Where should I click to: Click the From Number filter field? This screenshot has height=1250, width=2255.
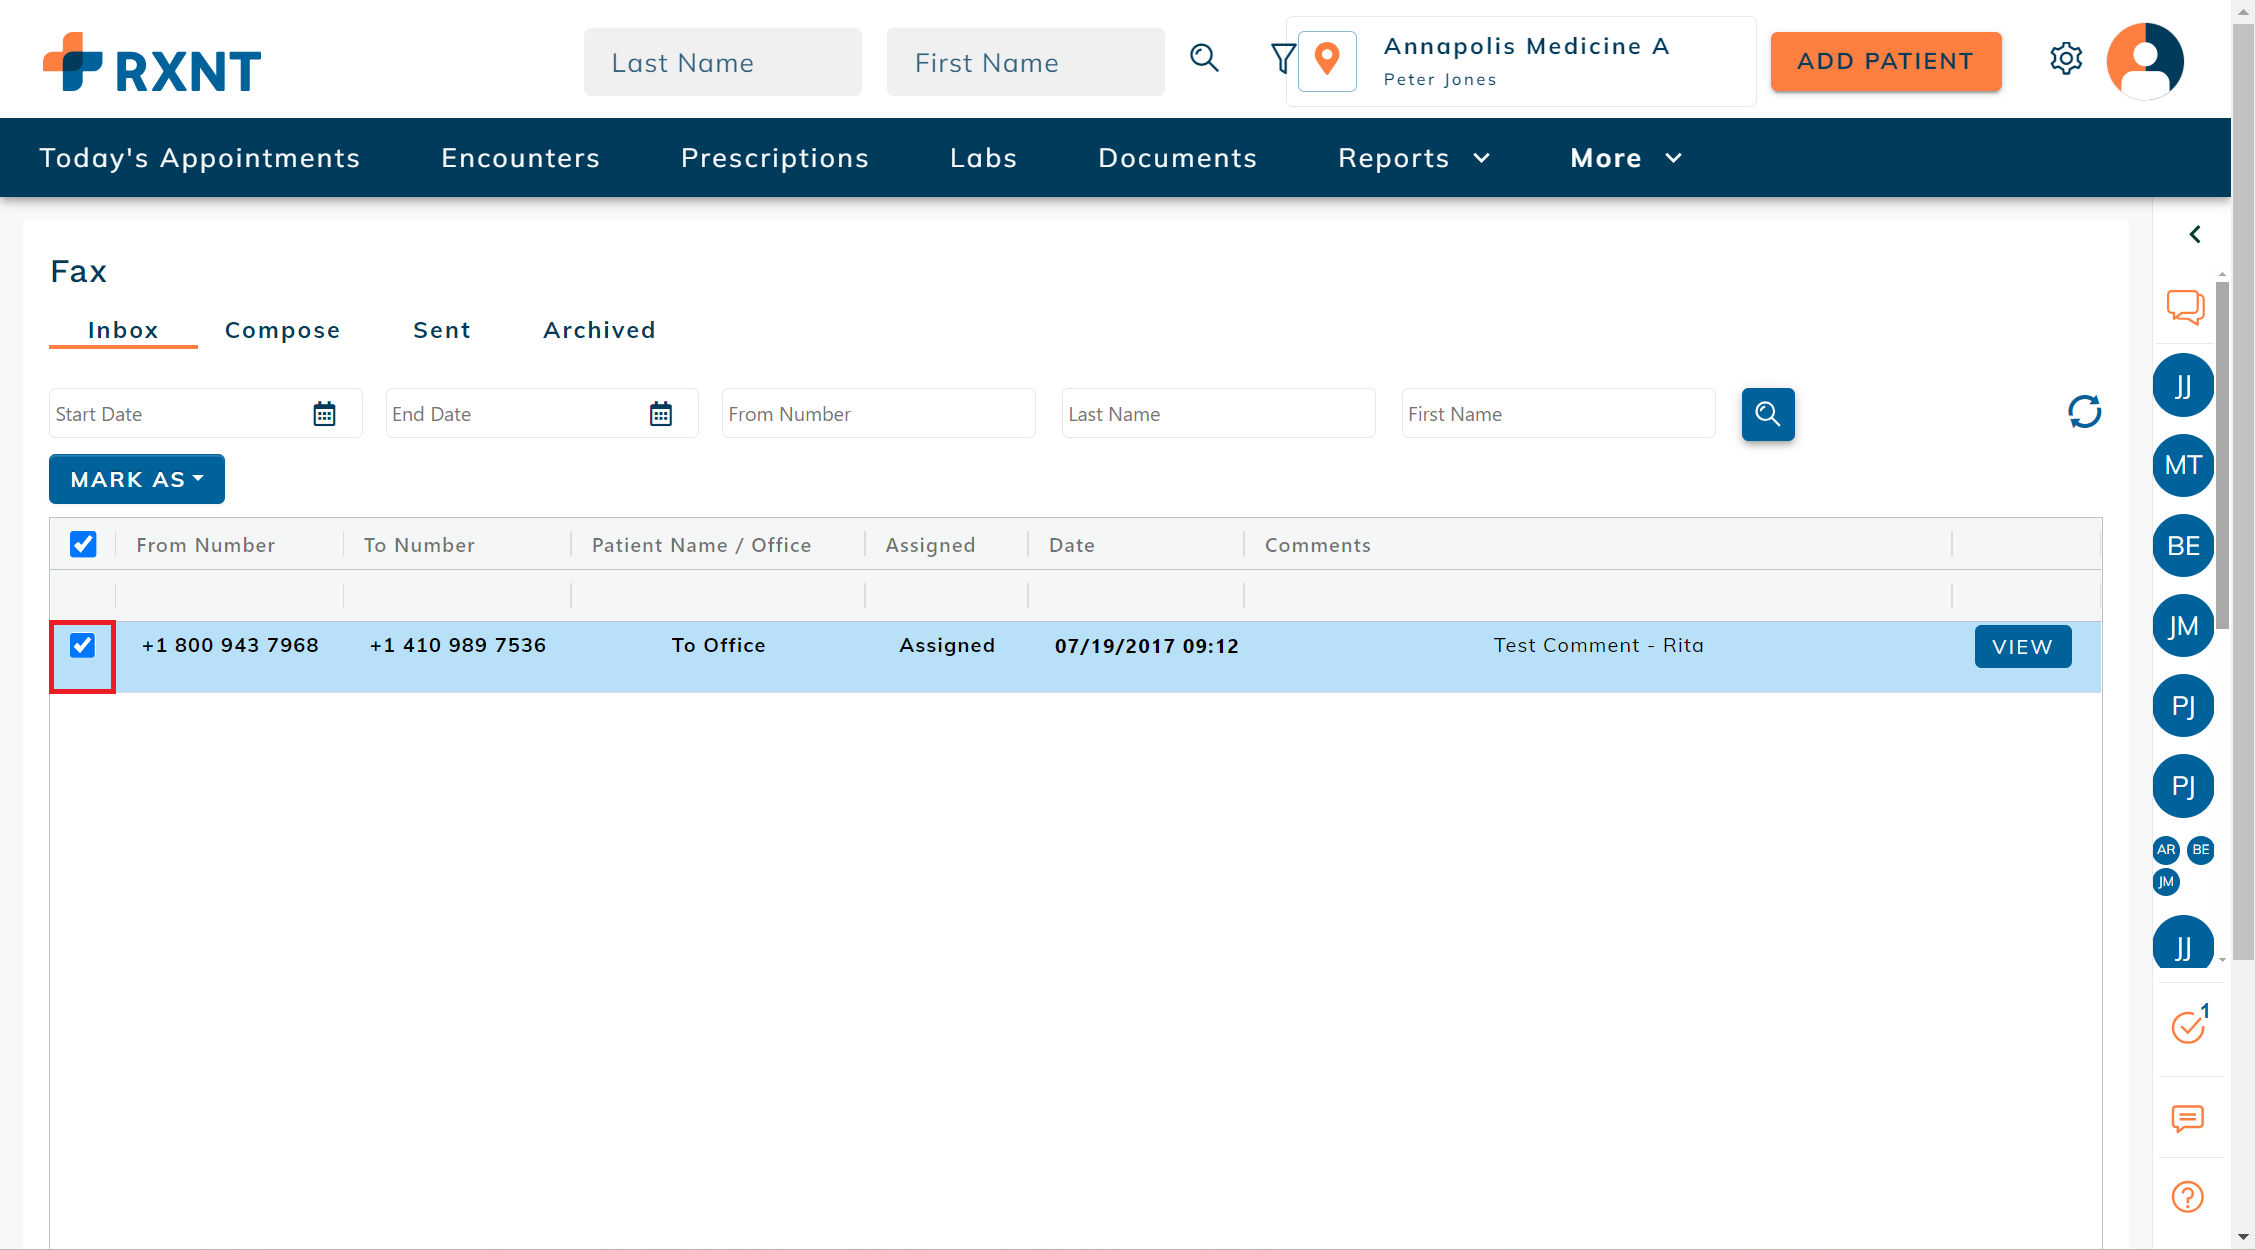[878, 413]
